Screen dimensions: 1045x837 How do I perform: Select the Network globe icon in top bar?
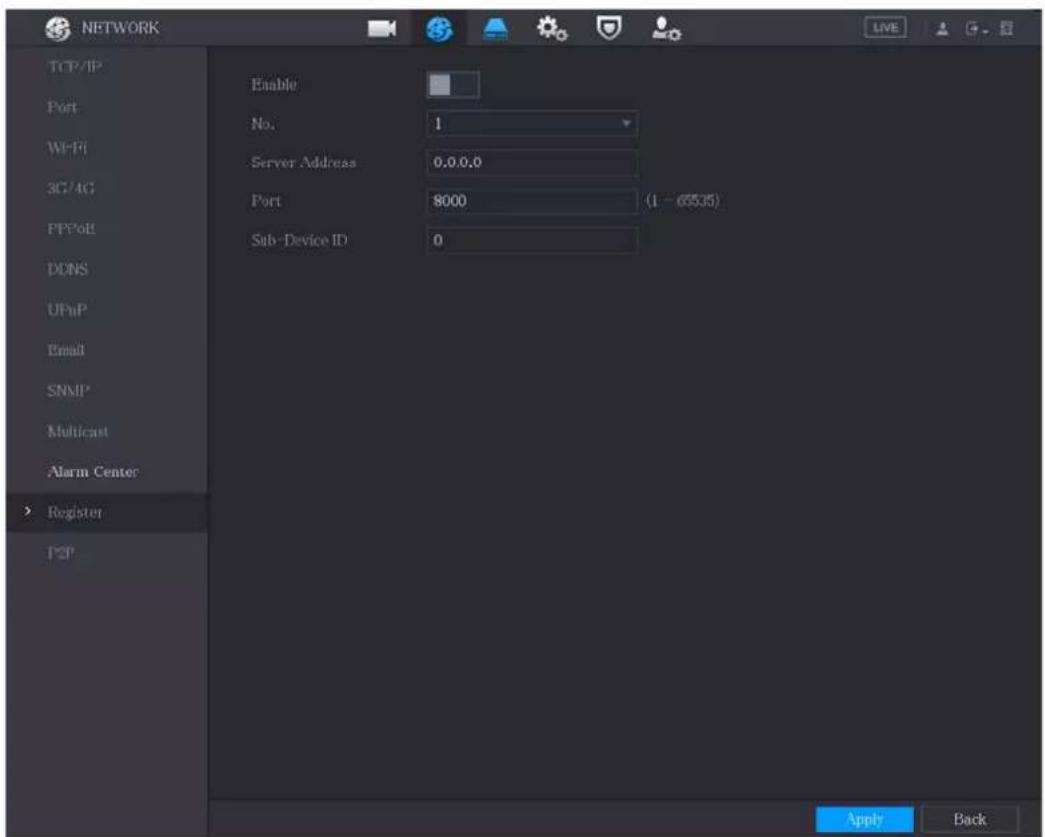click(439, 29)
